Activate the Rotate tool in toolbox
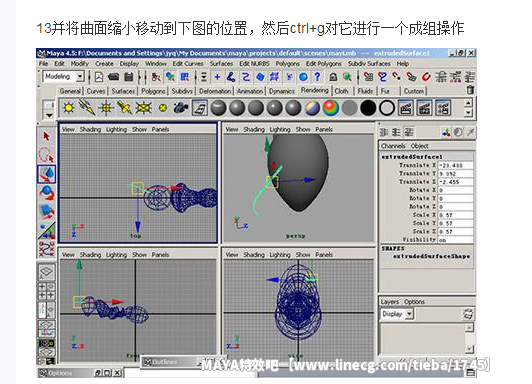Screen dimensions: 532x384 pyautogui.click(x=46, y=192)
